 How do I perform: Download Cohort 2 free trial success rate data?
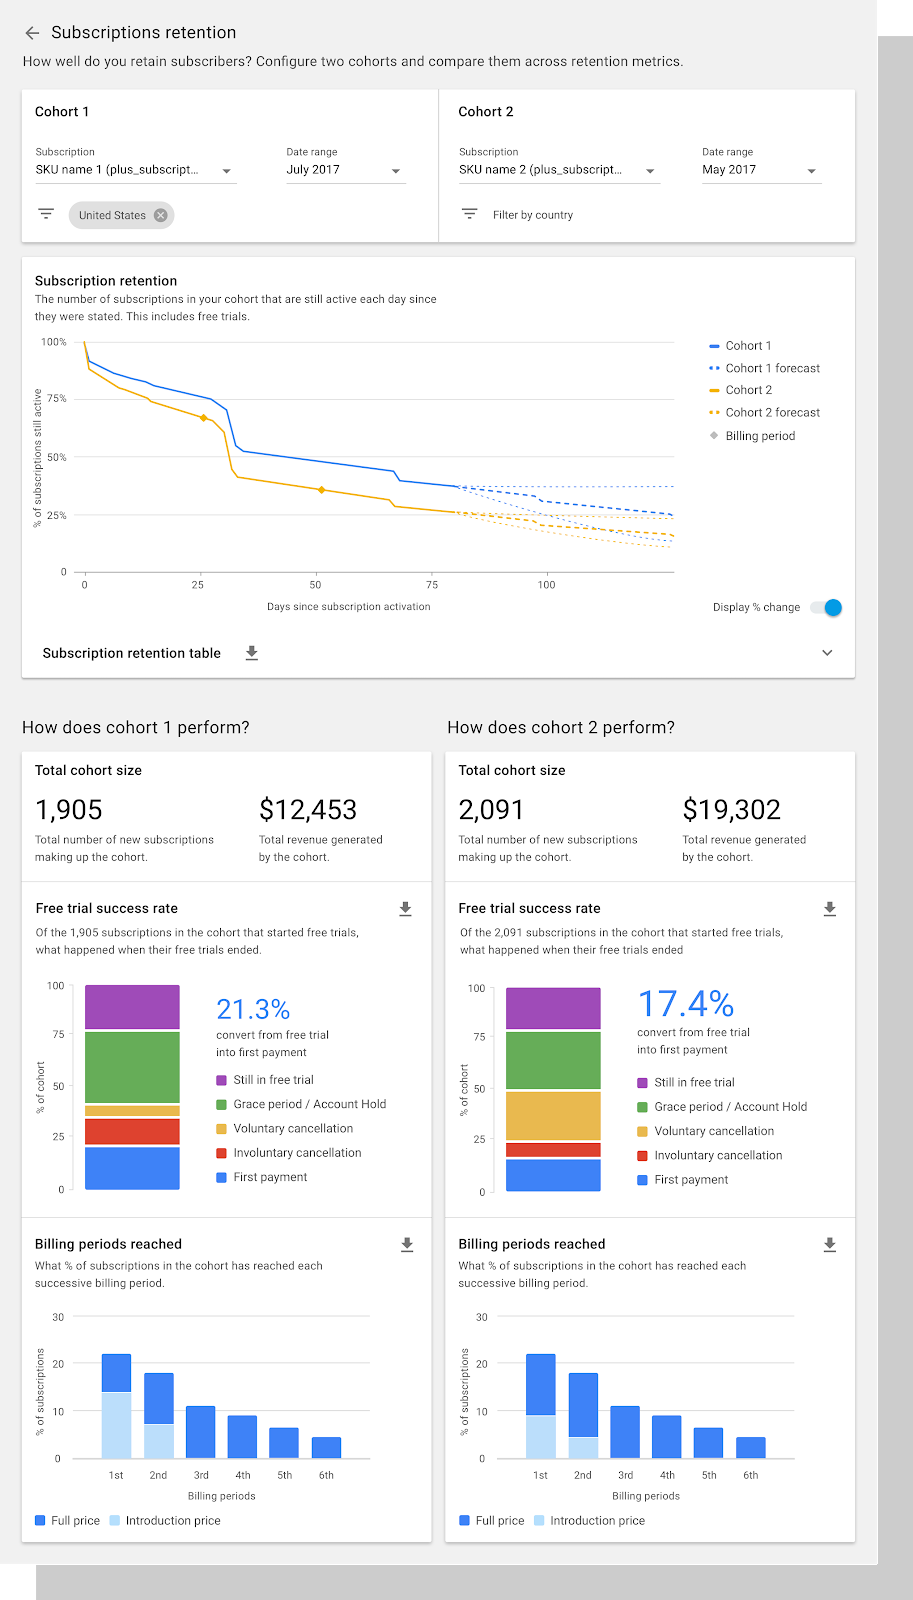pos(829,909)
